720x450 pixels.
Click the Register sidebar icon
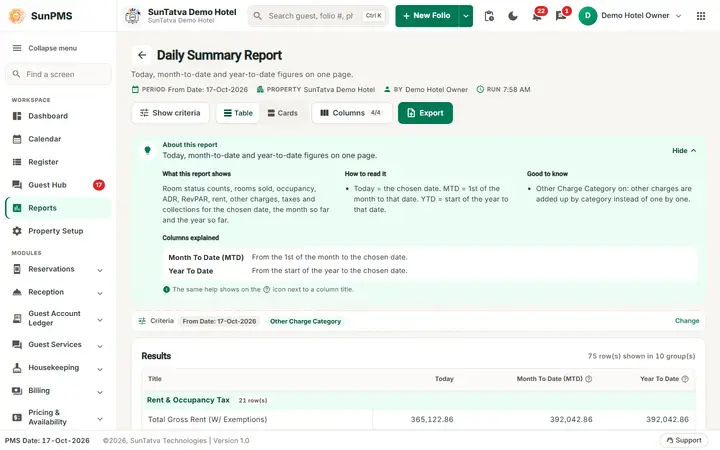[17, 162]
